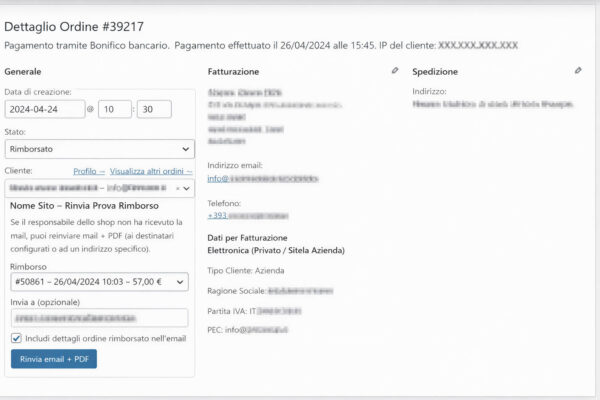Viewport: 600px width, 400px height.
Task: Click the billing info@ email link
Action: 262,178
